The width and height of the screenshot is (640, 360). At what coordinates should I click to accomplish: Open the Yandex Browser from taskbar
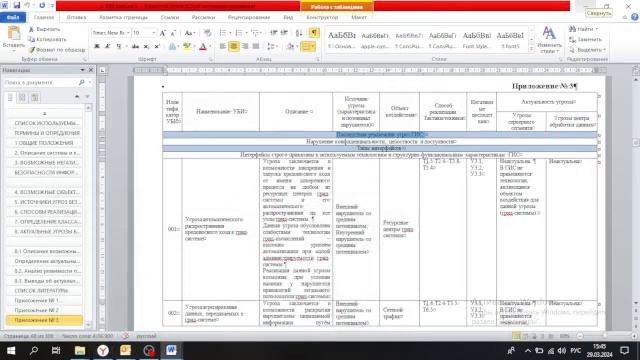coord(103,350)
